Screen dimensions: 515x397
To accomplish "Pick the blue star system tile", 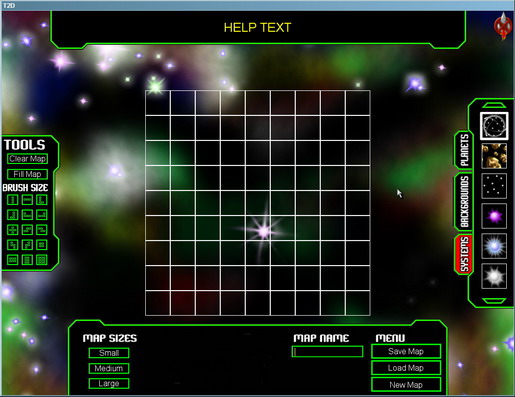I will (x=494, y=246).
